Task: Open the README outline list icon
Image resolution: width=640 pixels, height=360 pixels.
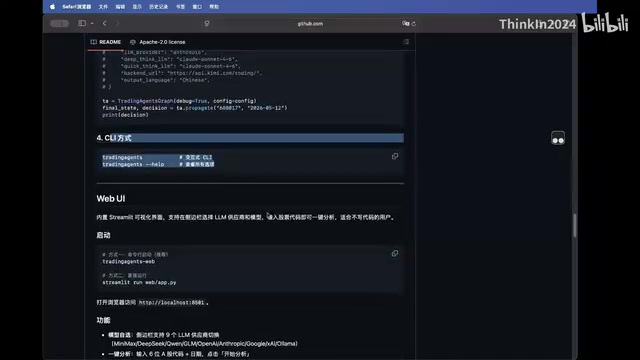Action: click(406, 42)
